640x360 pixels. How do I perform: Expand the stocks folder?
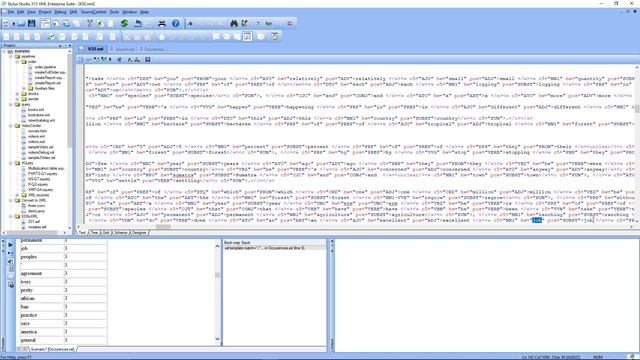point(18,93)
